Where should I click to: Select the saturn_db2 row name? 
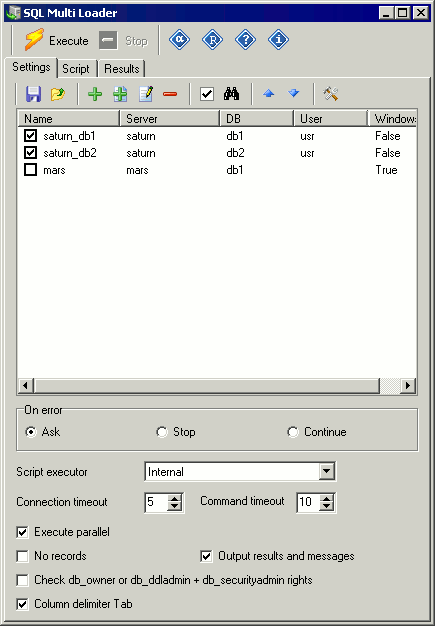(x=70, y=153)
